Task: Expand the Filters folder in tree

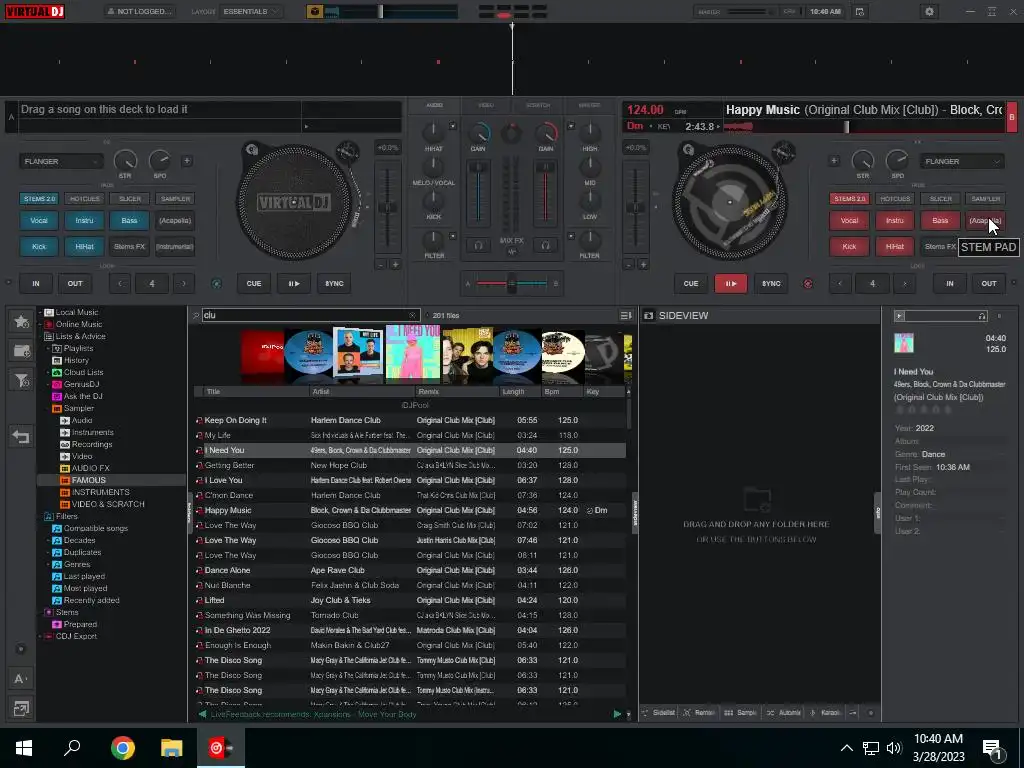Action: [x=40, y=516]
